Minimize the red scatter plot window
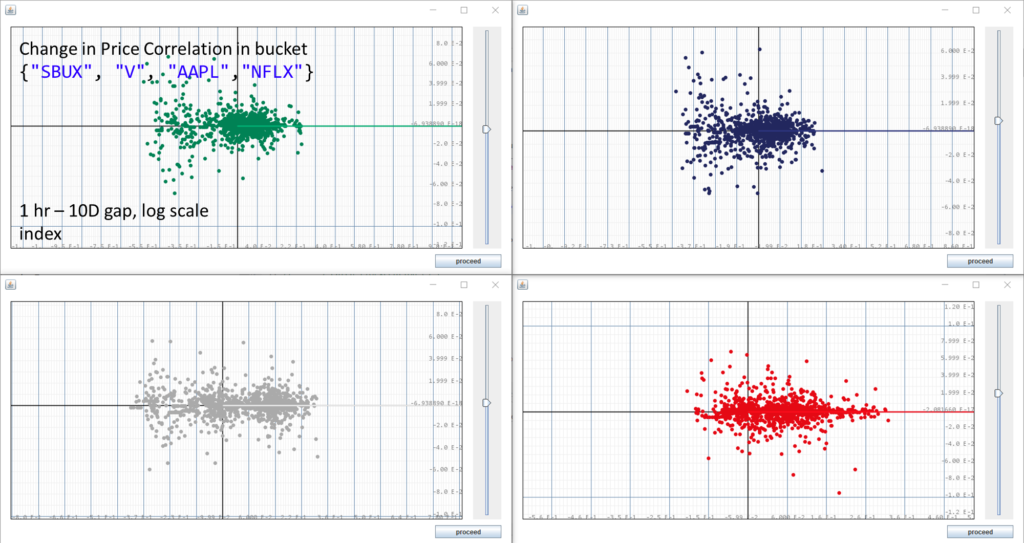 (945, 284)
